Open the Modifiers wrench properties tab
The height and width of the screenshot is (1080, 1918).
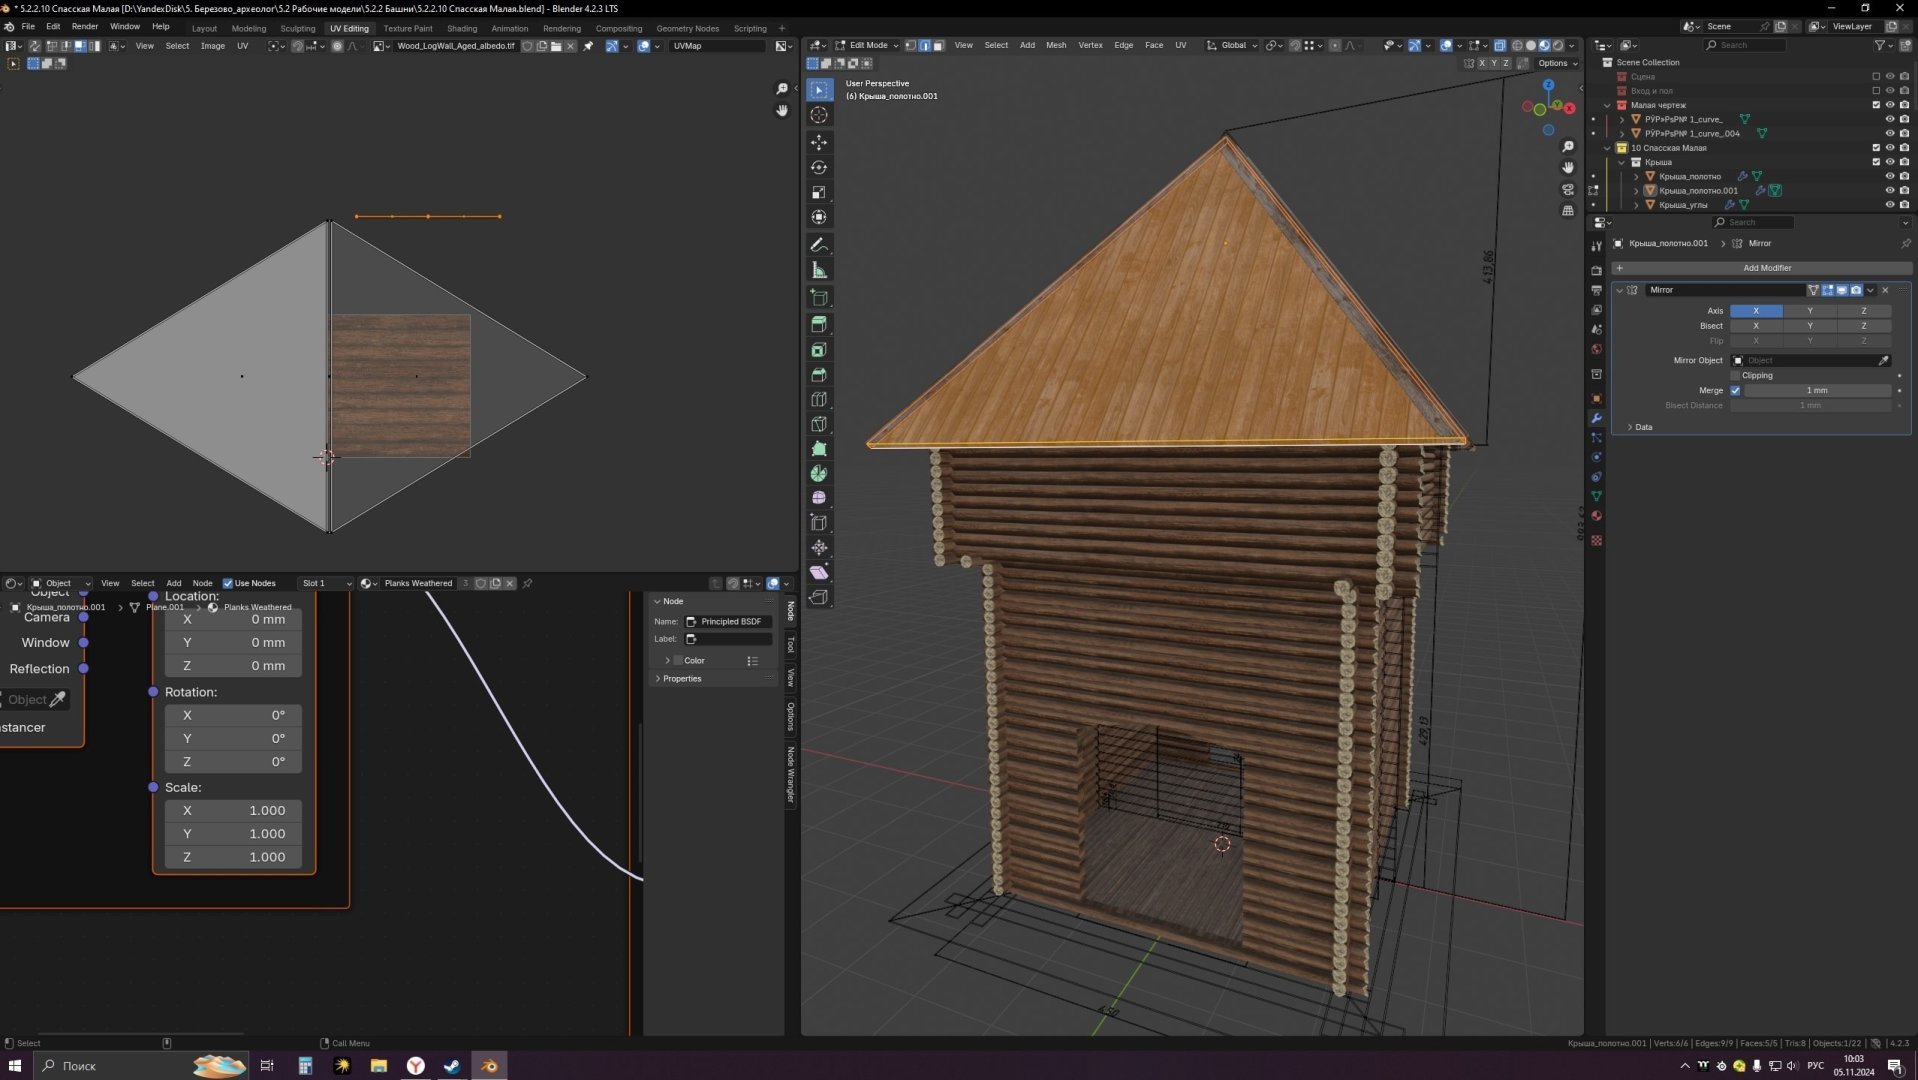1596,418
